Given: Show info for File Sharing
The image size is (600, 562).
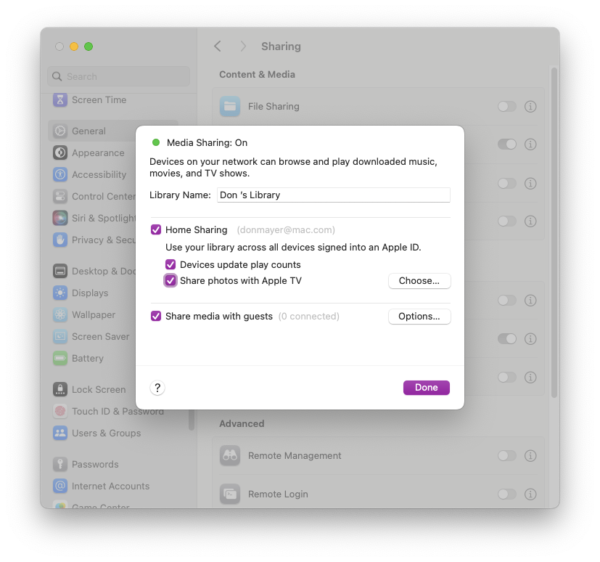Looking at the screenshot, I should point(530,106).
